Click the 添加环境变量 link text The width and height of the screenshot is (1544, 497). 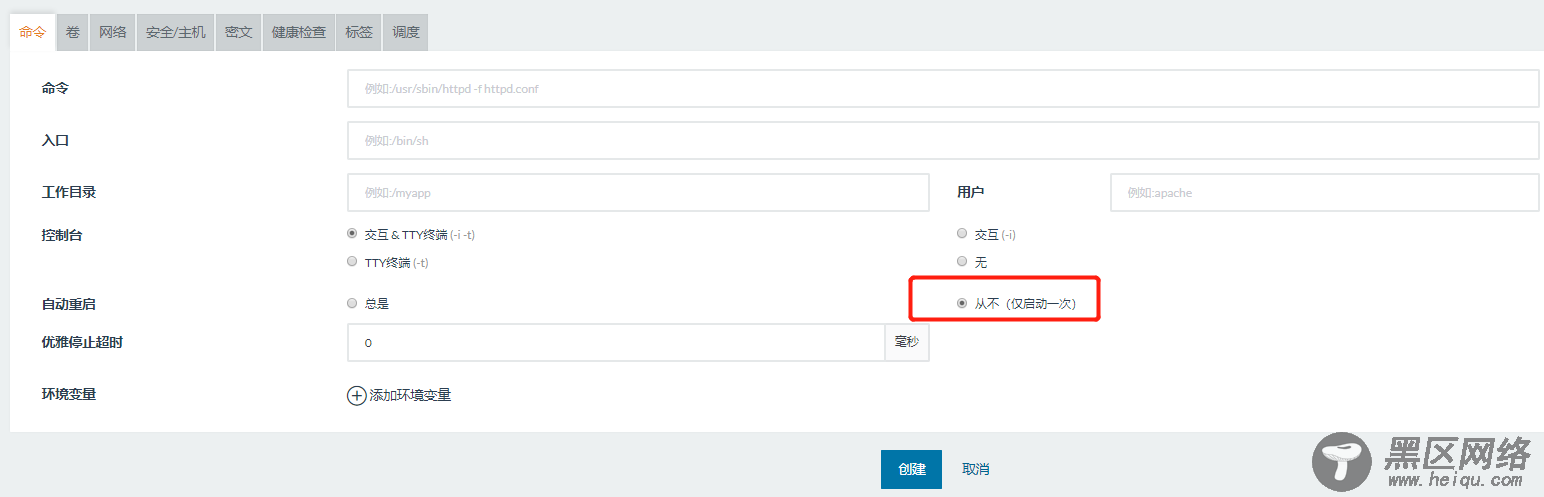pos(410,395)
